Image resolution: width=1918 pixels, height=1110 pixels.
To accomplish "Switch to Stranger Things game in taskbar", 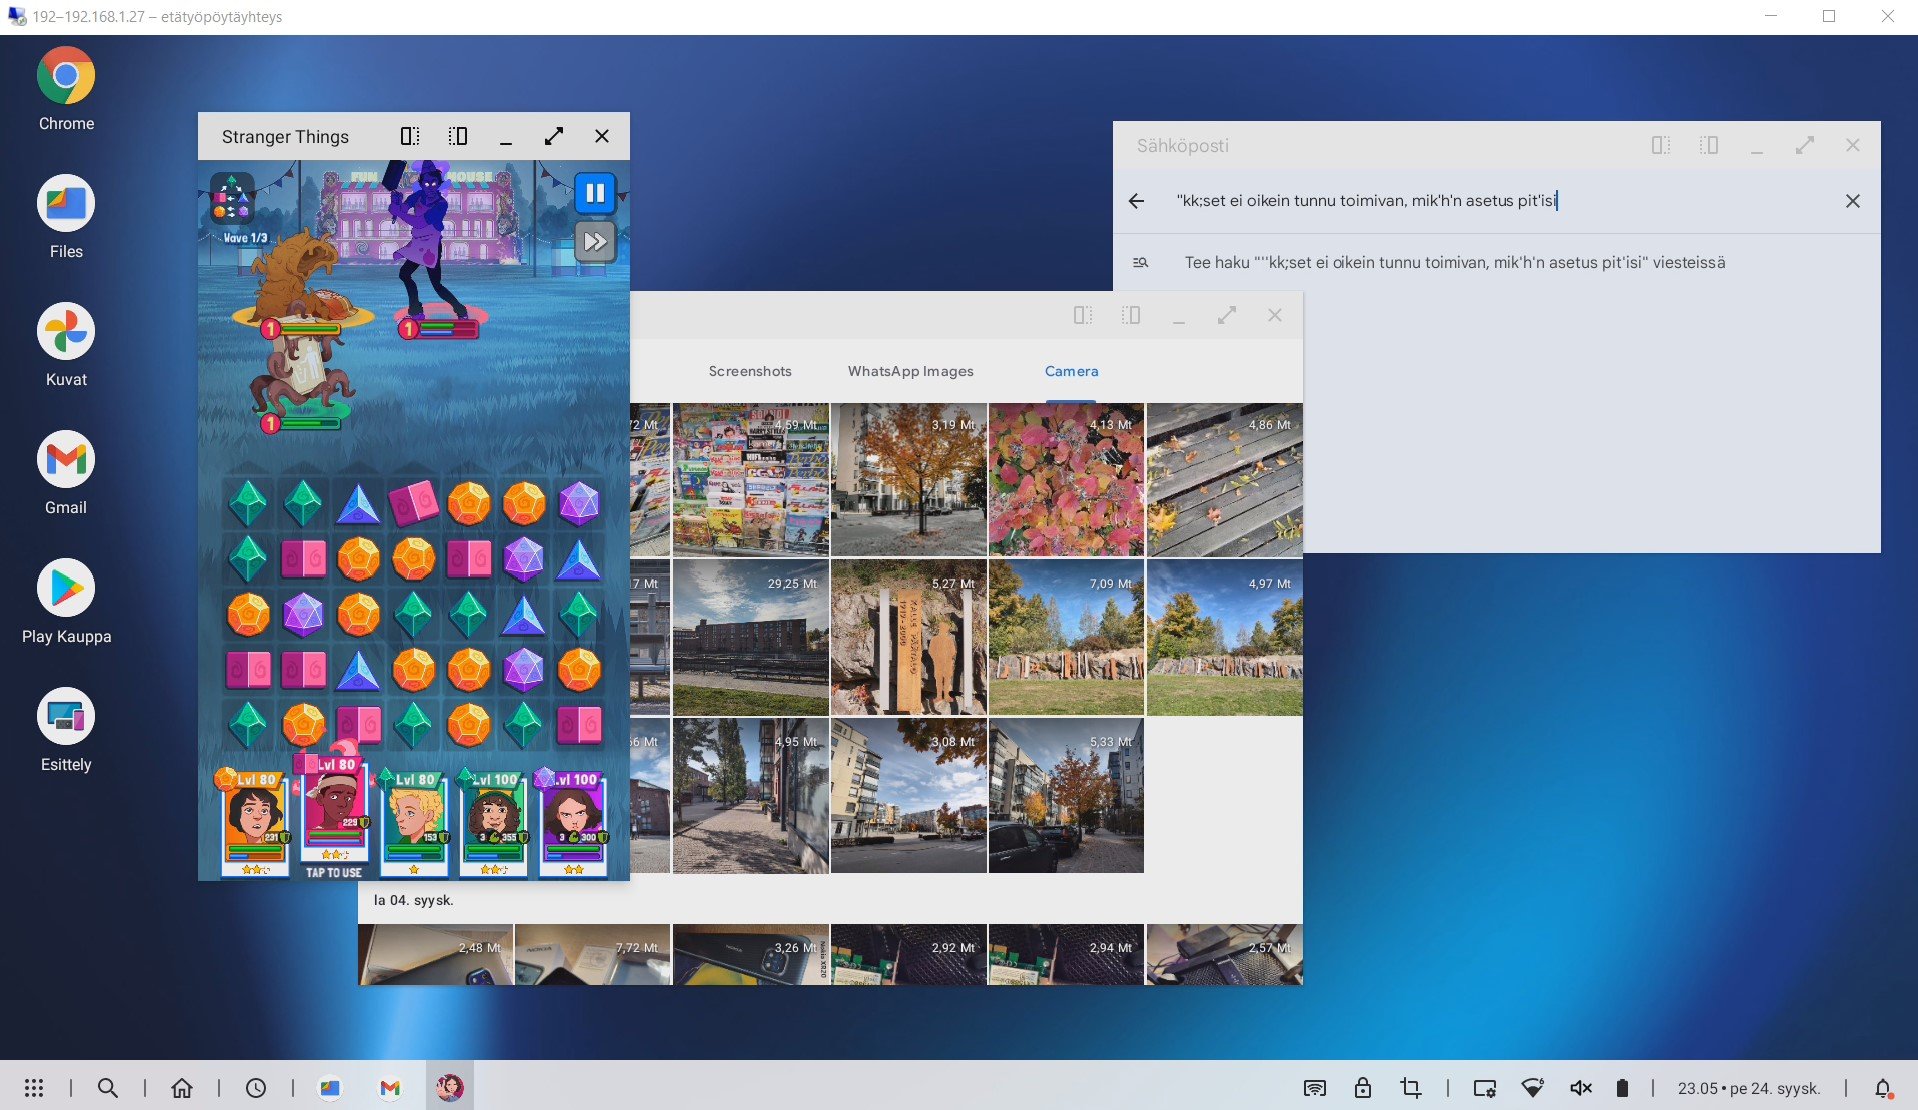I will (450, 1088).
